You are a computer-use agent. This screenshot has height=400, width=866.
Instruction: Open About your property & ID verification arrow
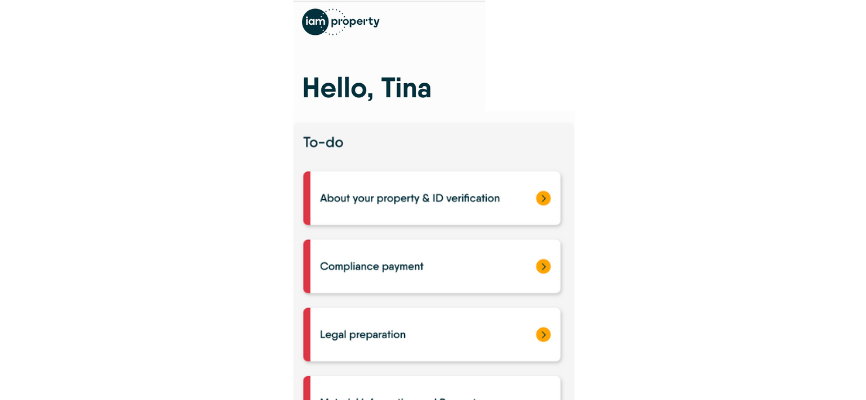point(543,198)
